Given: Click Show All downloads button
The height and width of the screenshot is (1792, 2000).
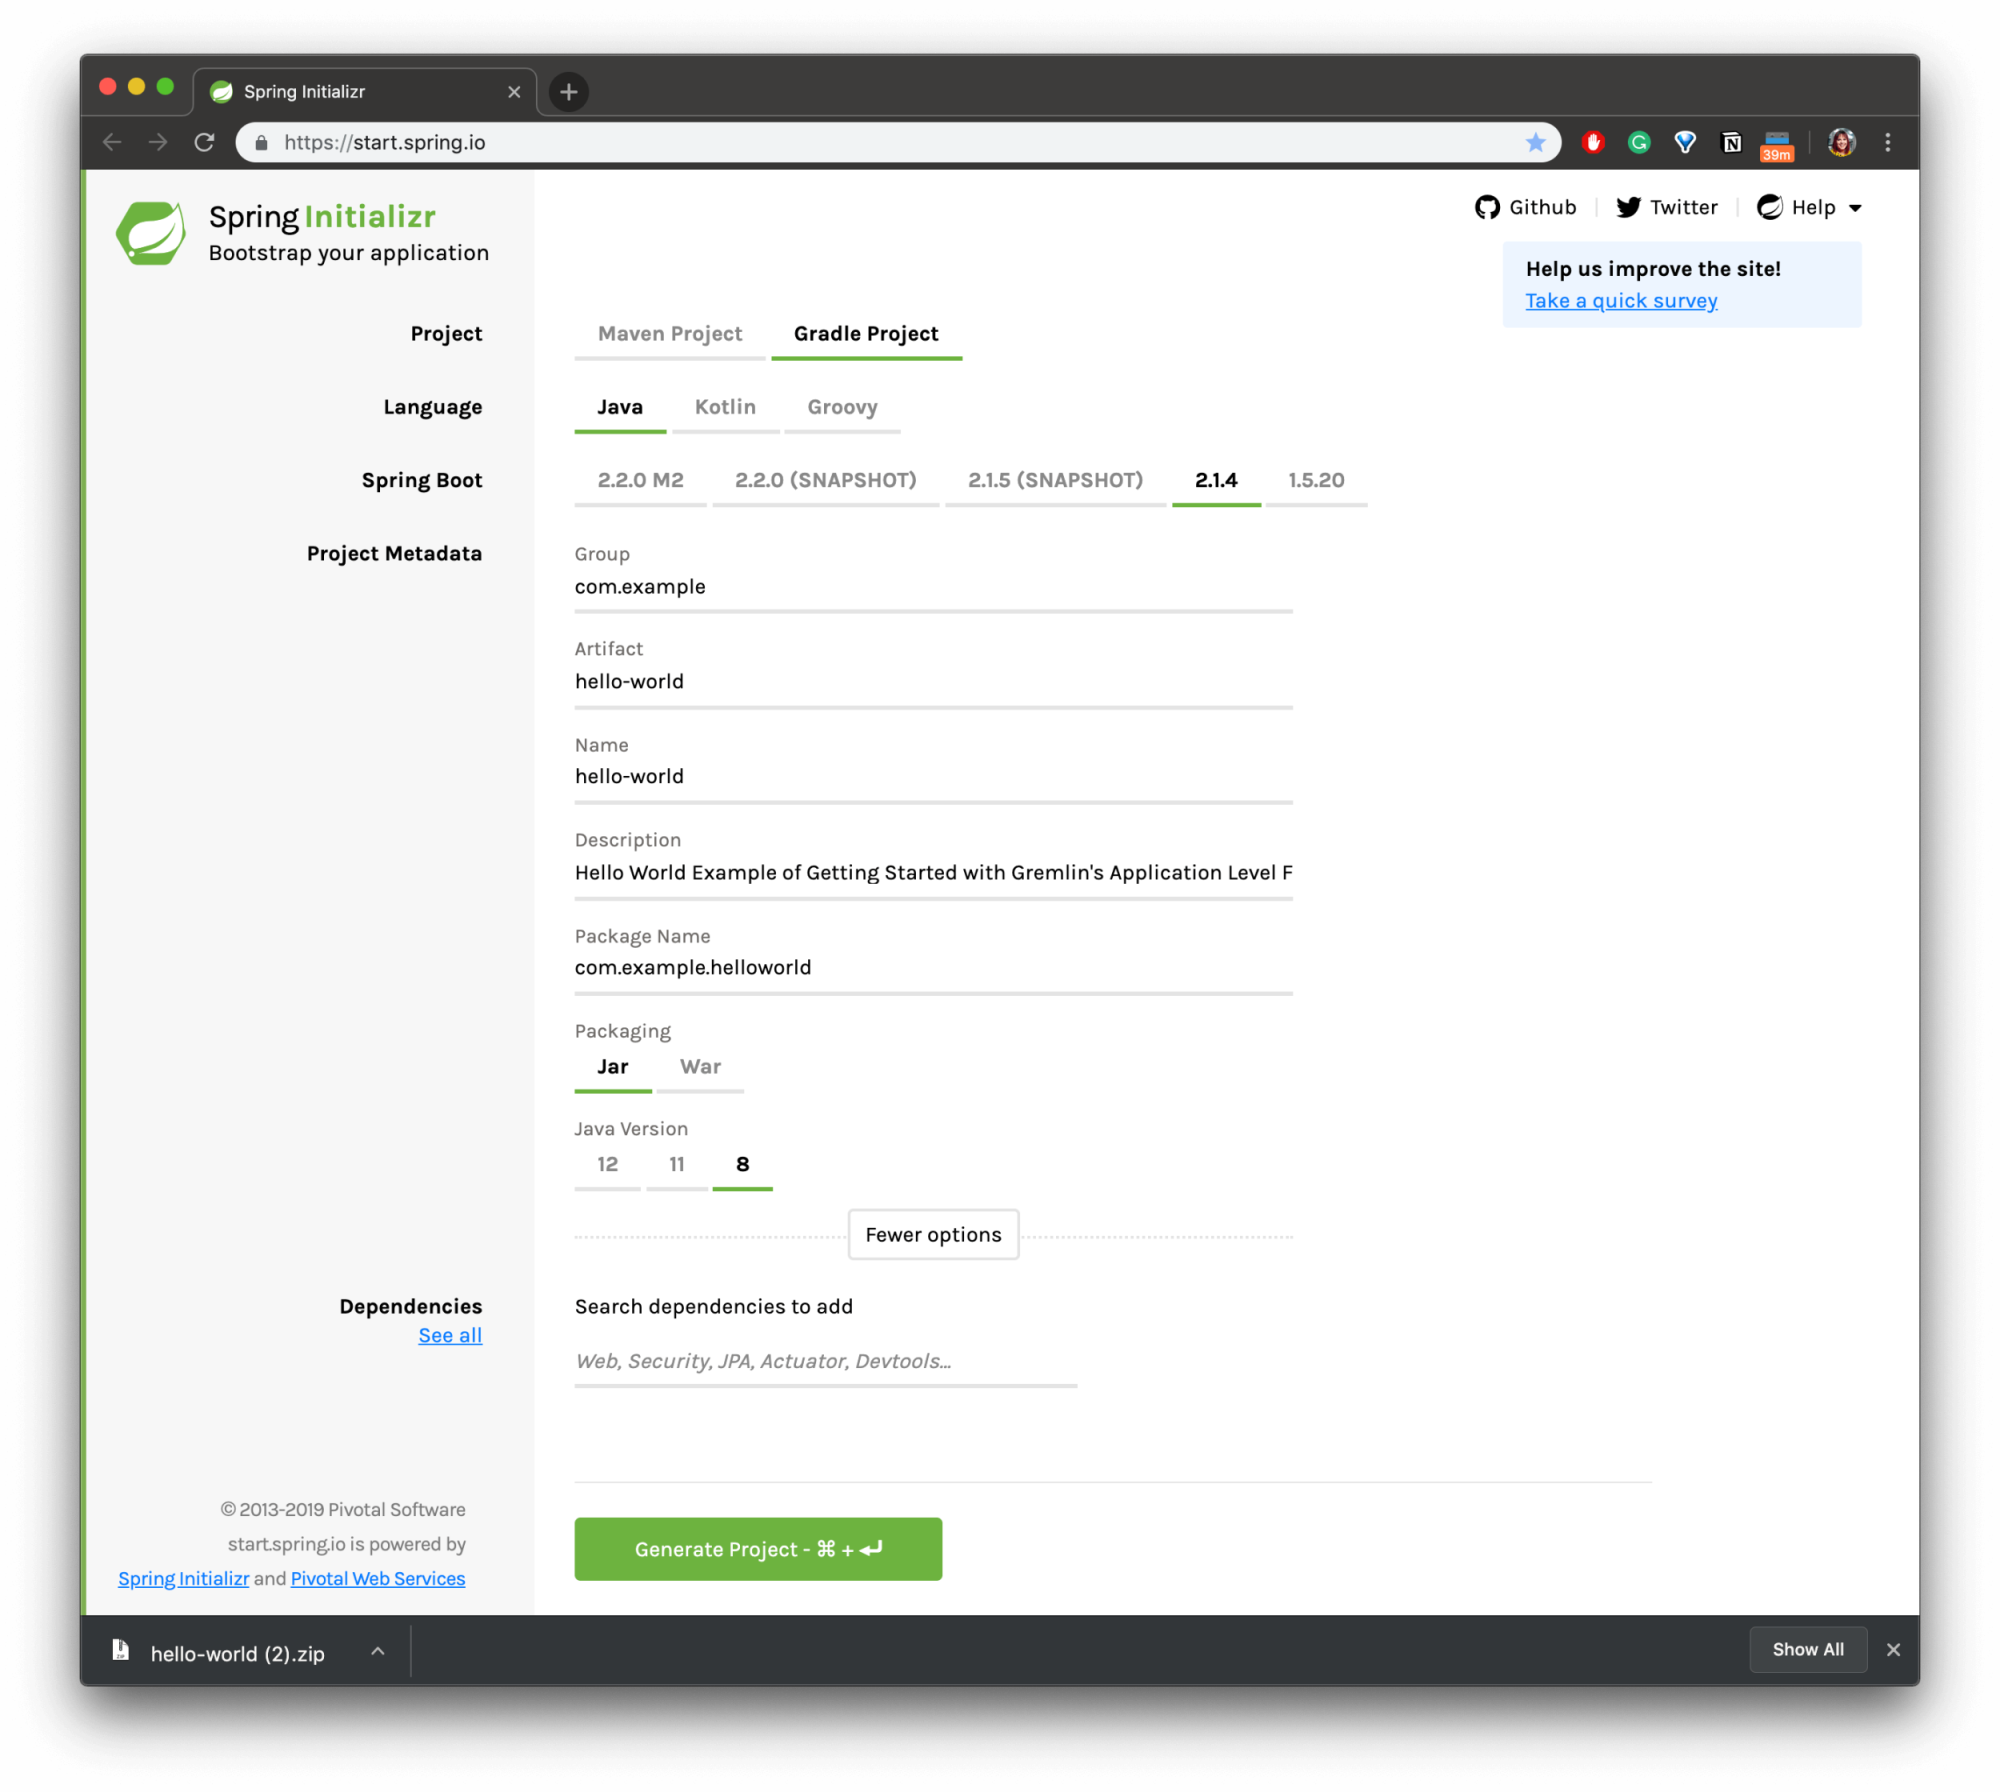Looking at the screenshot, I should [x=1809, y=1651].
